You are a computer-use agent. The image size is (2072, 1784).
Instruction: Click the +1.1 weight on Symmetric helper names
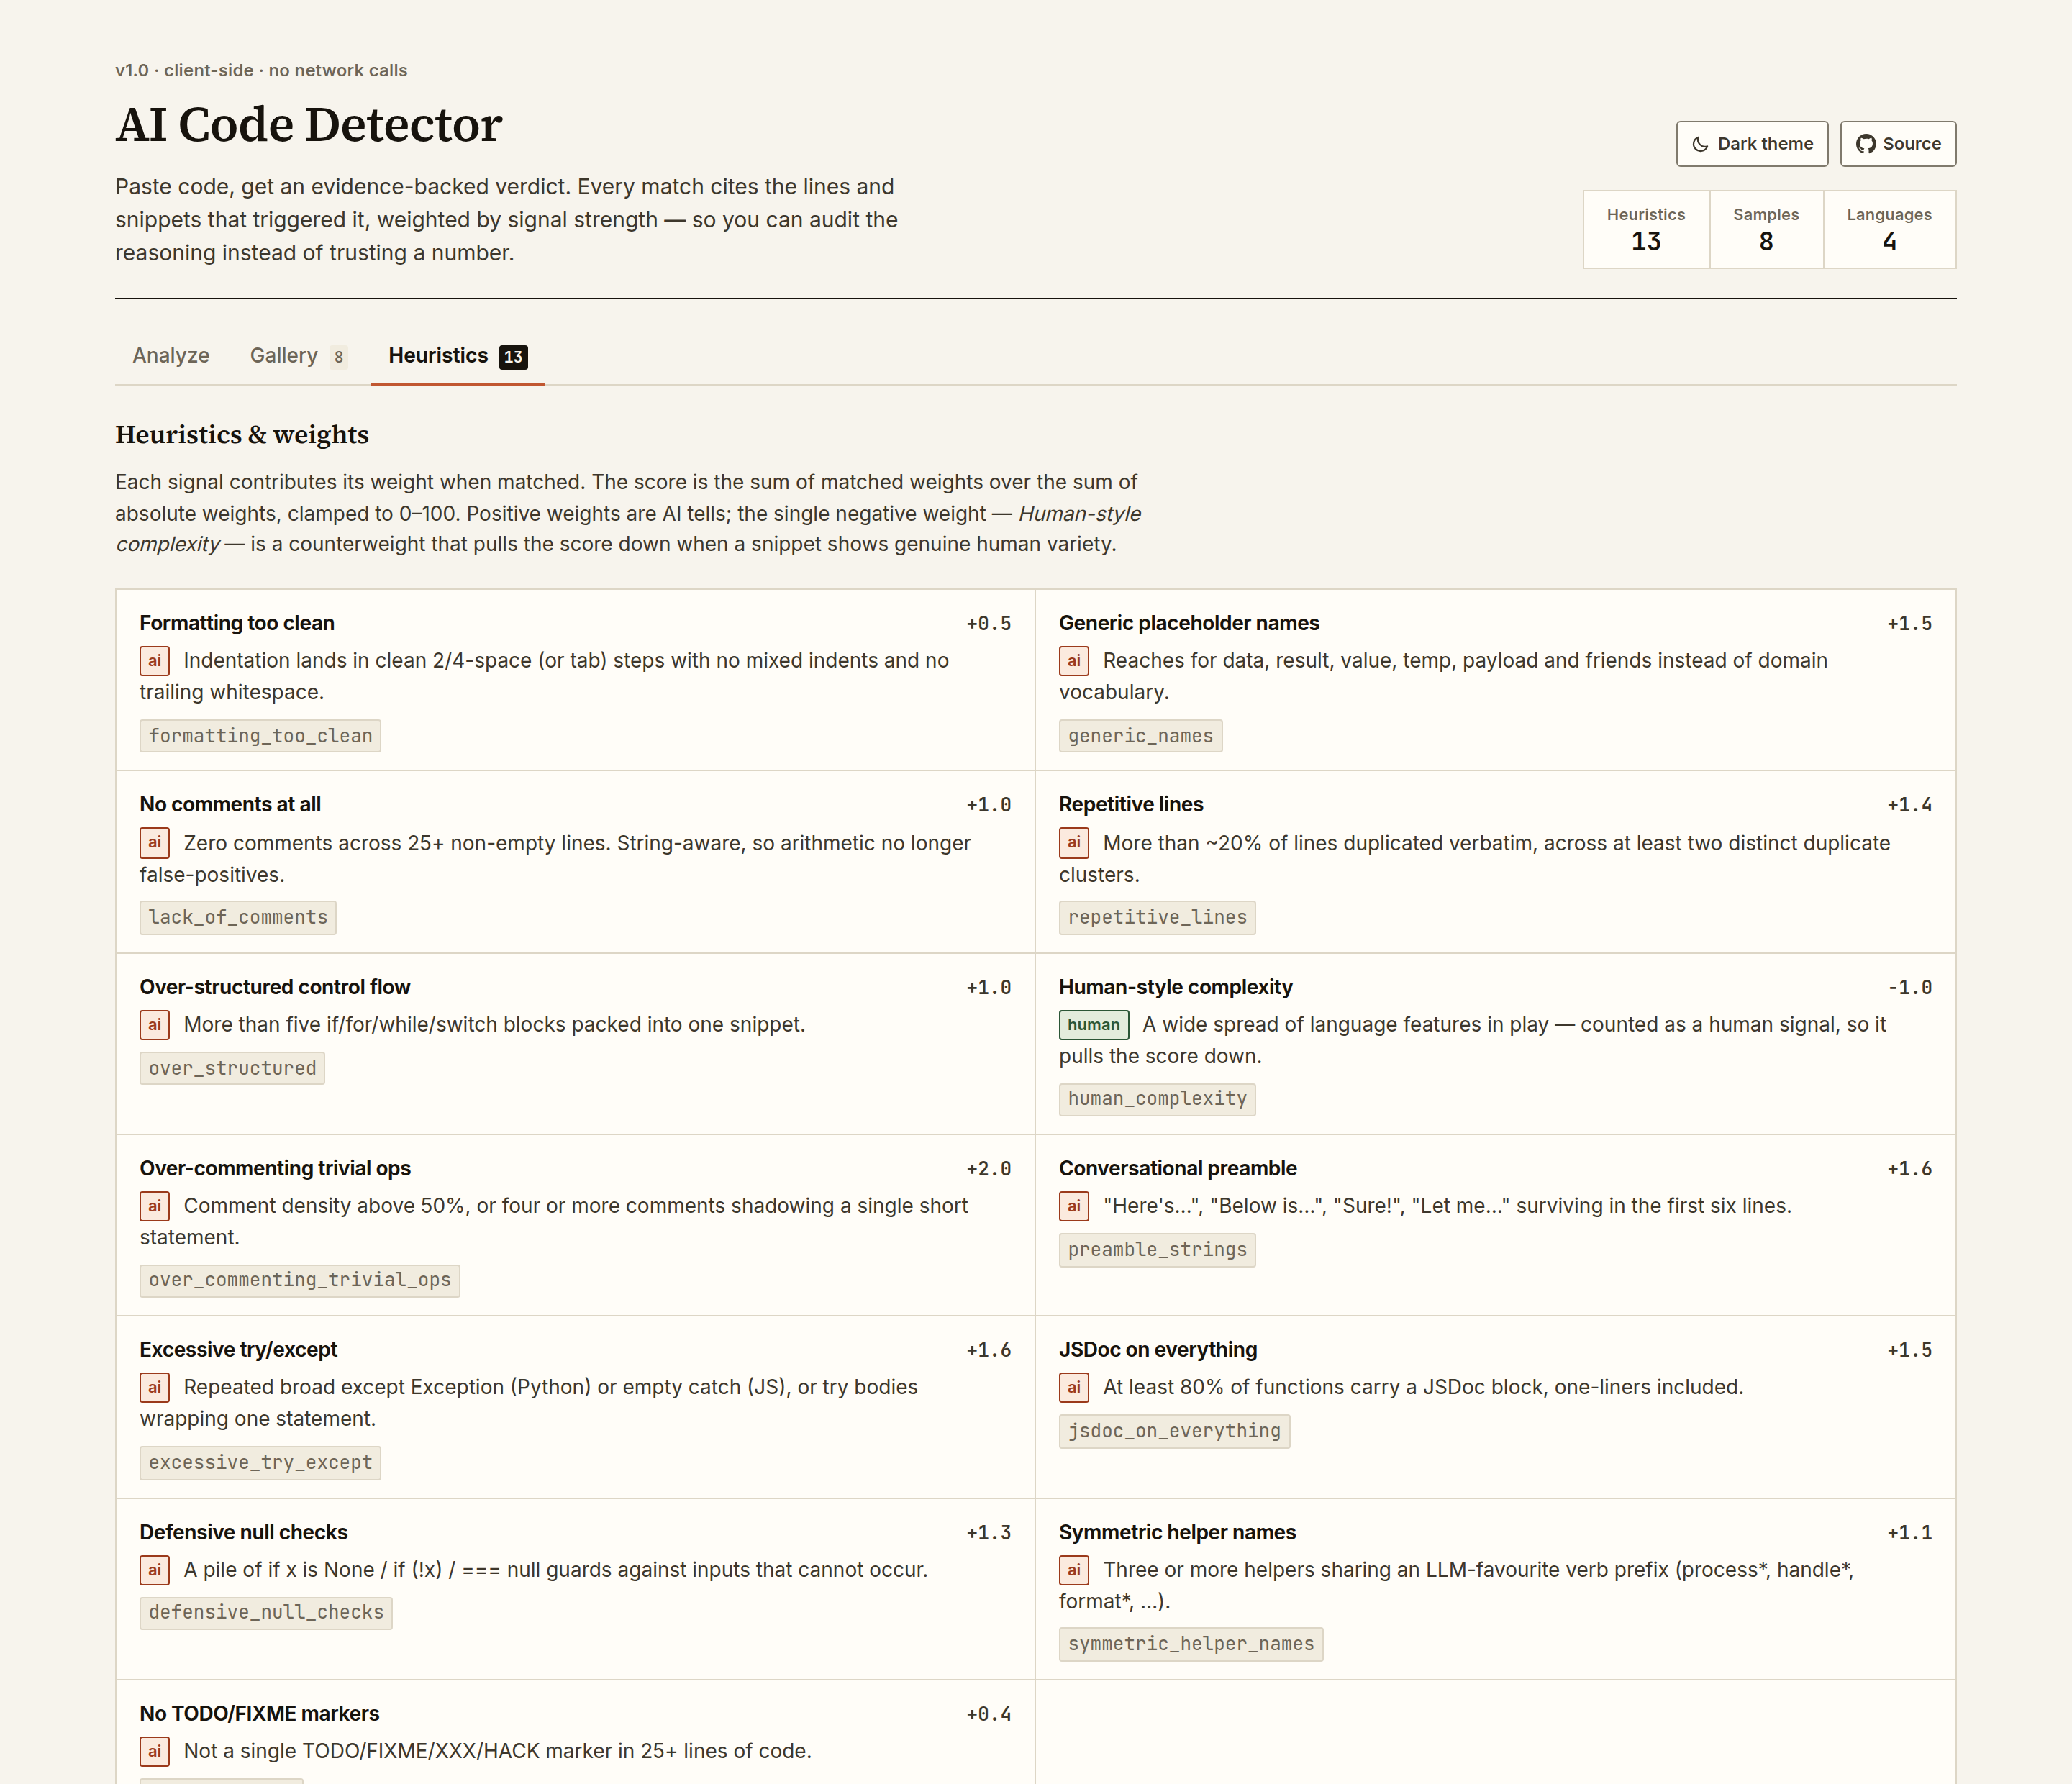[1909, 1533]
